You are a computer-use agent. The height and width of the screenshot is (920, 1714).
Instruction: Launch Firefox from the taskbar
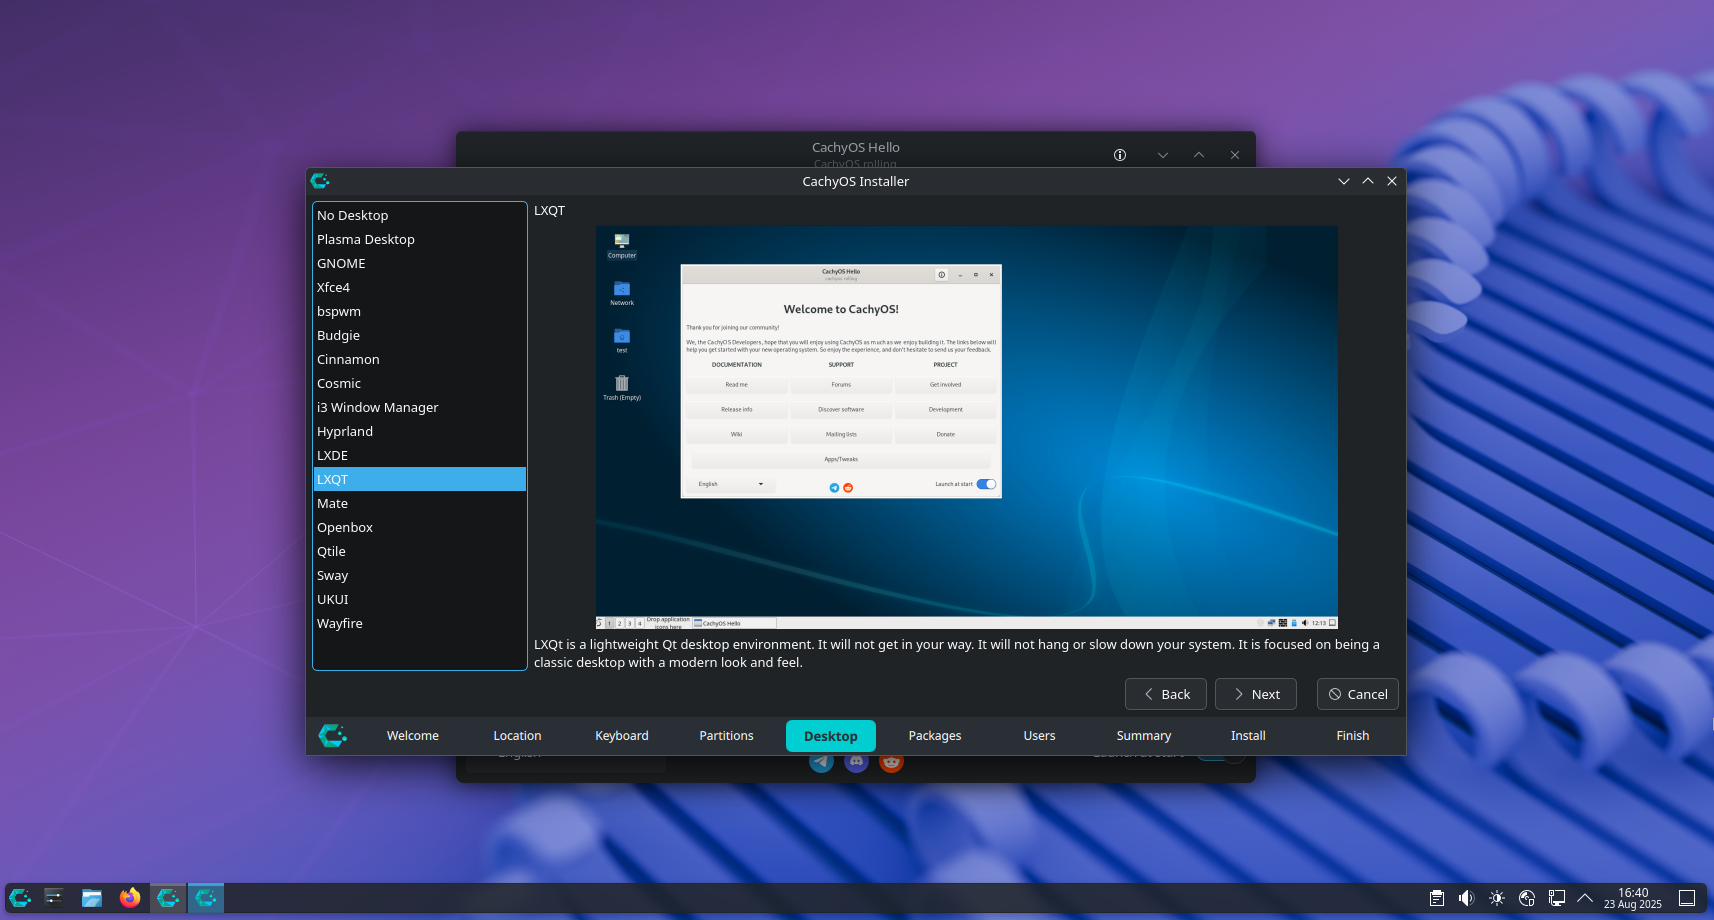[x=130, y=898]
